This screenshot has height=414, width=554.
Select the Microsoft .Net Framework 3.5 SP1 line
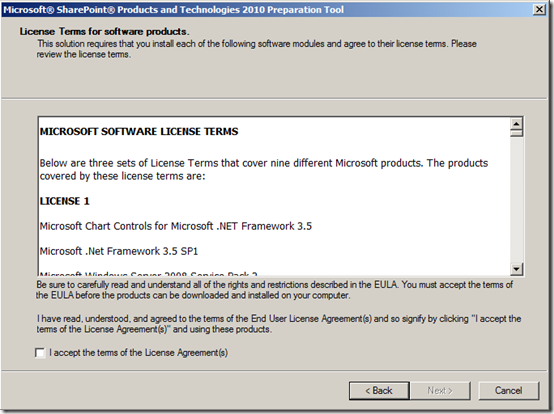(119, 251)
